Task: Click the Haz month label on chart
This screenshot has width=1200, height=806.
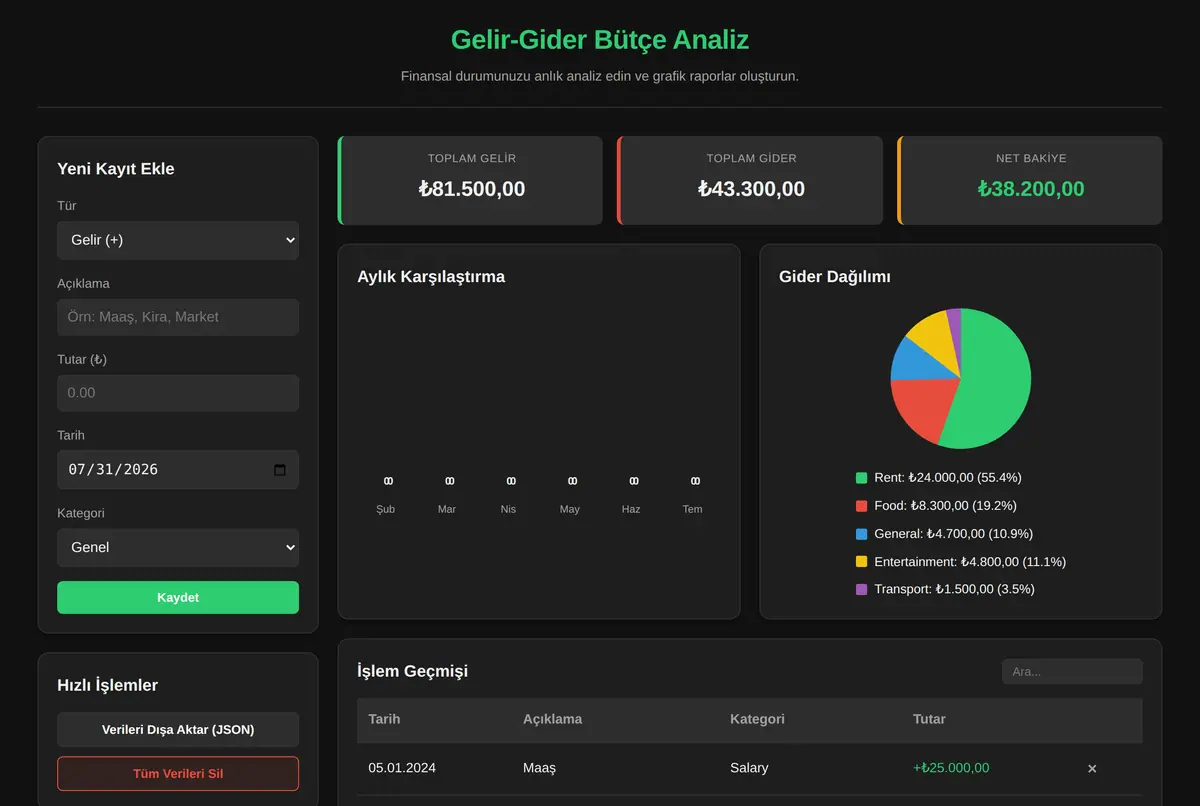Action: click(x=631, y=509)
